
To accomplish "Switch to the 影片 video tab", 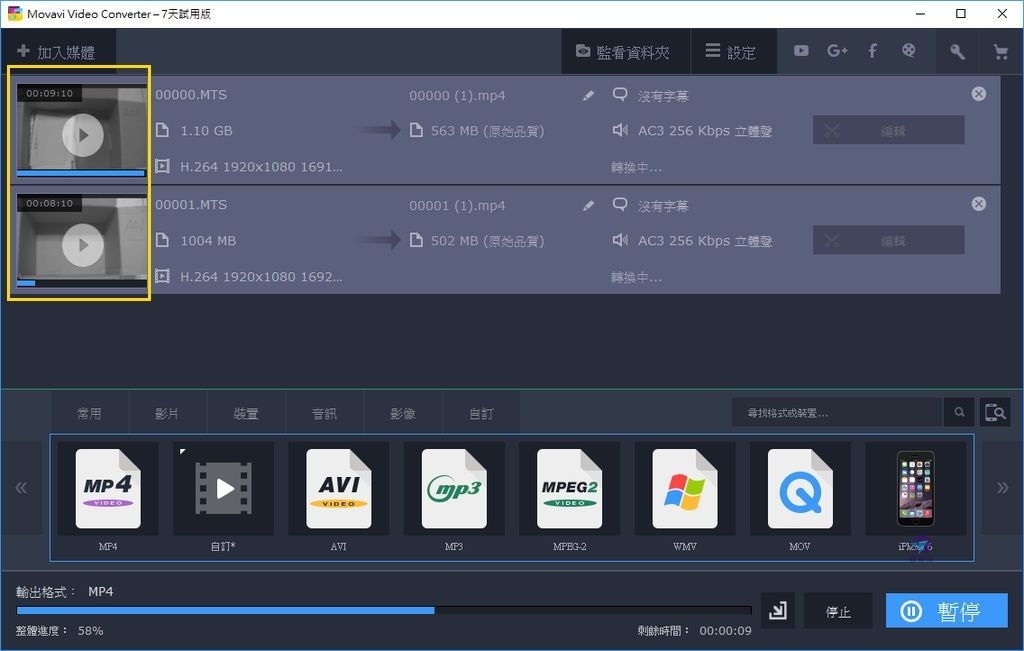I will [x=167, y=413].
